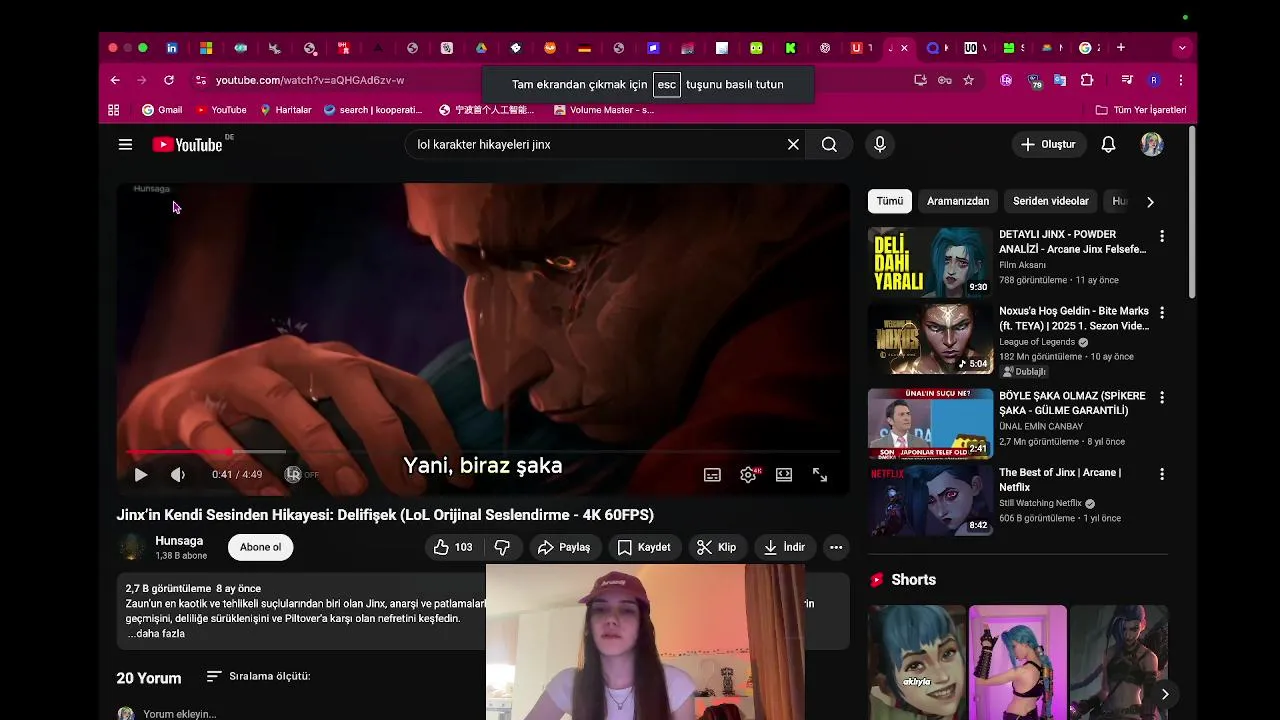This screenshot has width=1280, height=720.
Task: Open the Hunsaga channel name link
Action: click(179, 541)
